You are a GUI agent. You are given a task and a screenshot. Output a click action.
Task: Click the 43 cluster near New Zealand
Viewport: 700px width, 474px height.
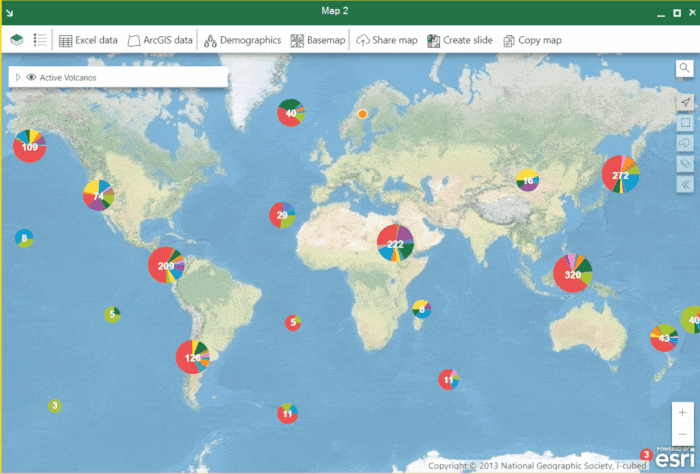[x=664, y=337]
